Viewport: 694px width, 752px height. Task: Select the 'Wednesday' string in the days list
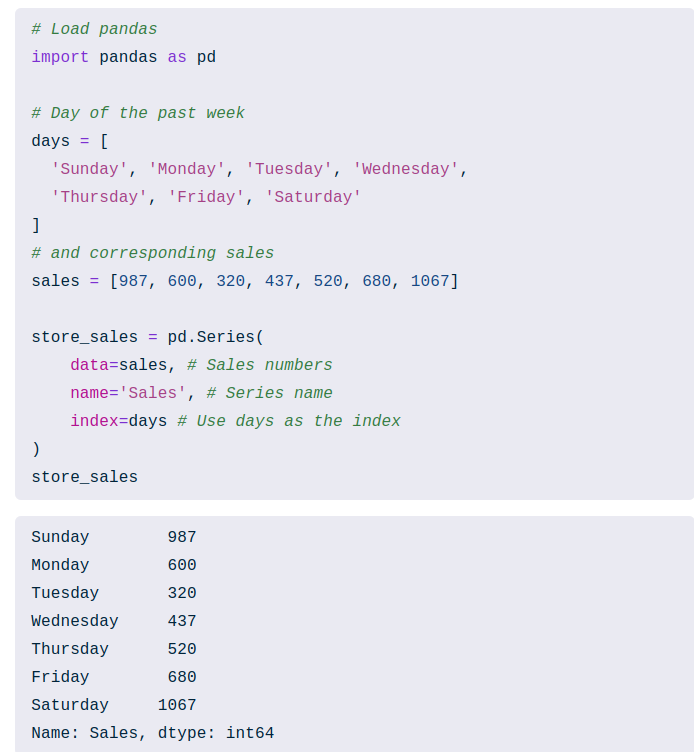[406, 169]
